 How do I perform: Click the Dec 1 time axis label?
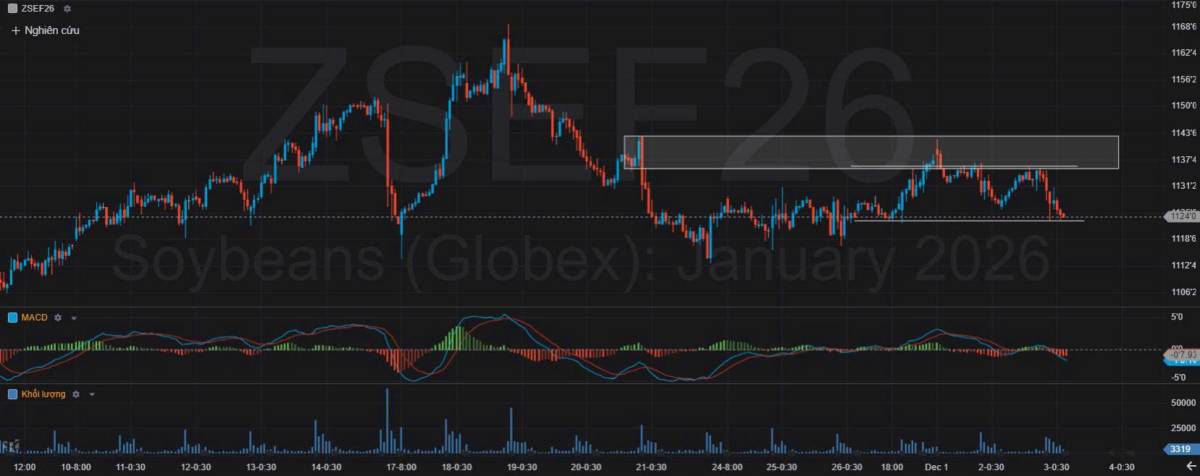(936, 466)
